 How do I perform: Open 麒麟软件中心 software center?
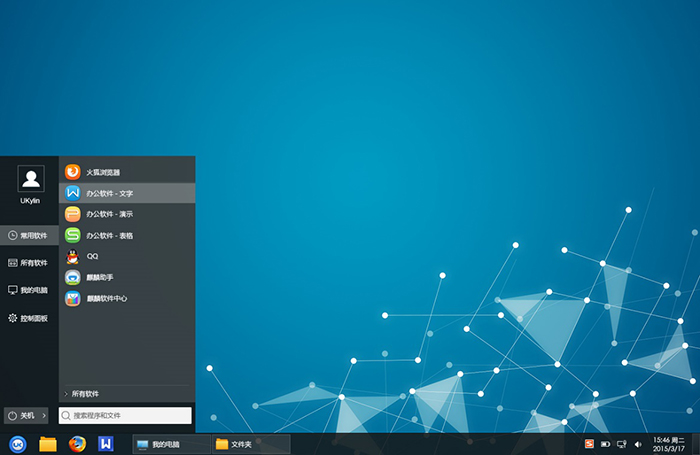coord(105,298)
